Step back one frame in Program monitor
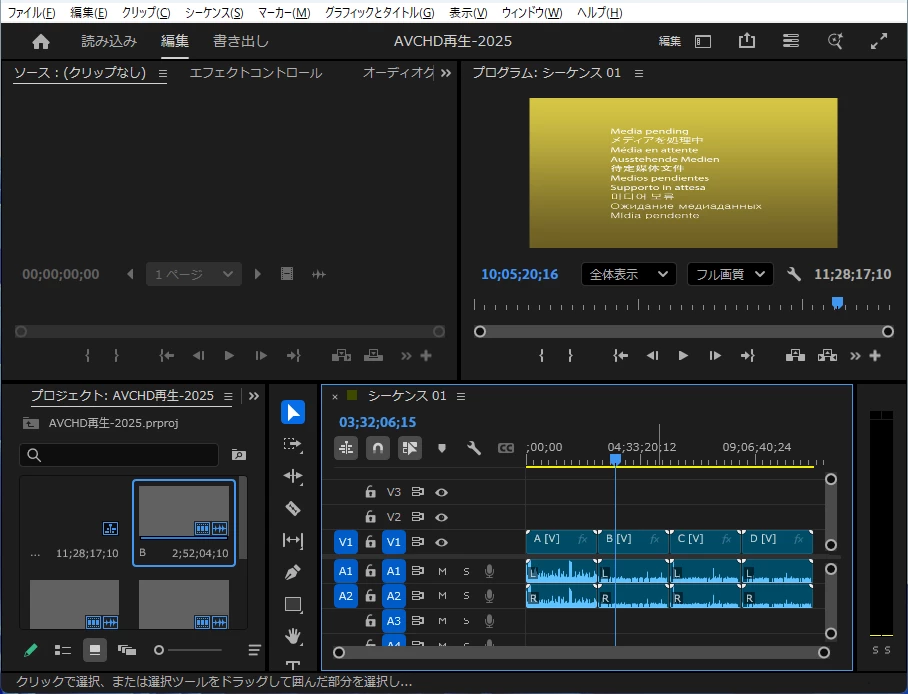 [652, 356]
